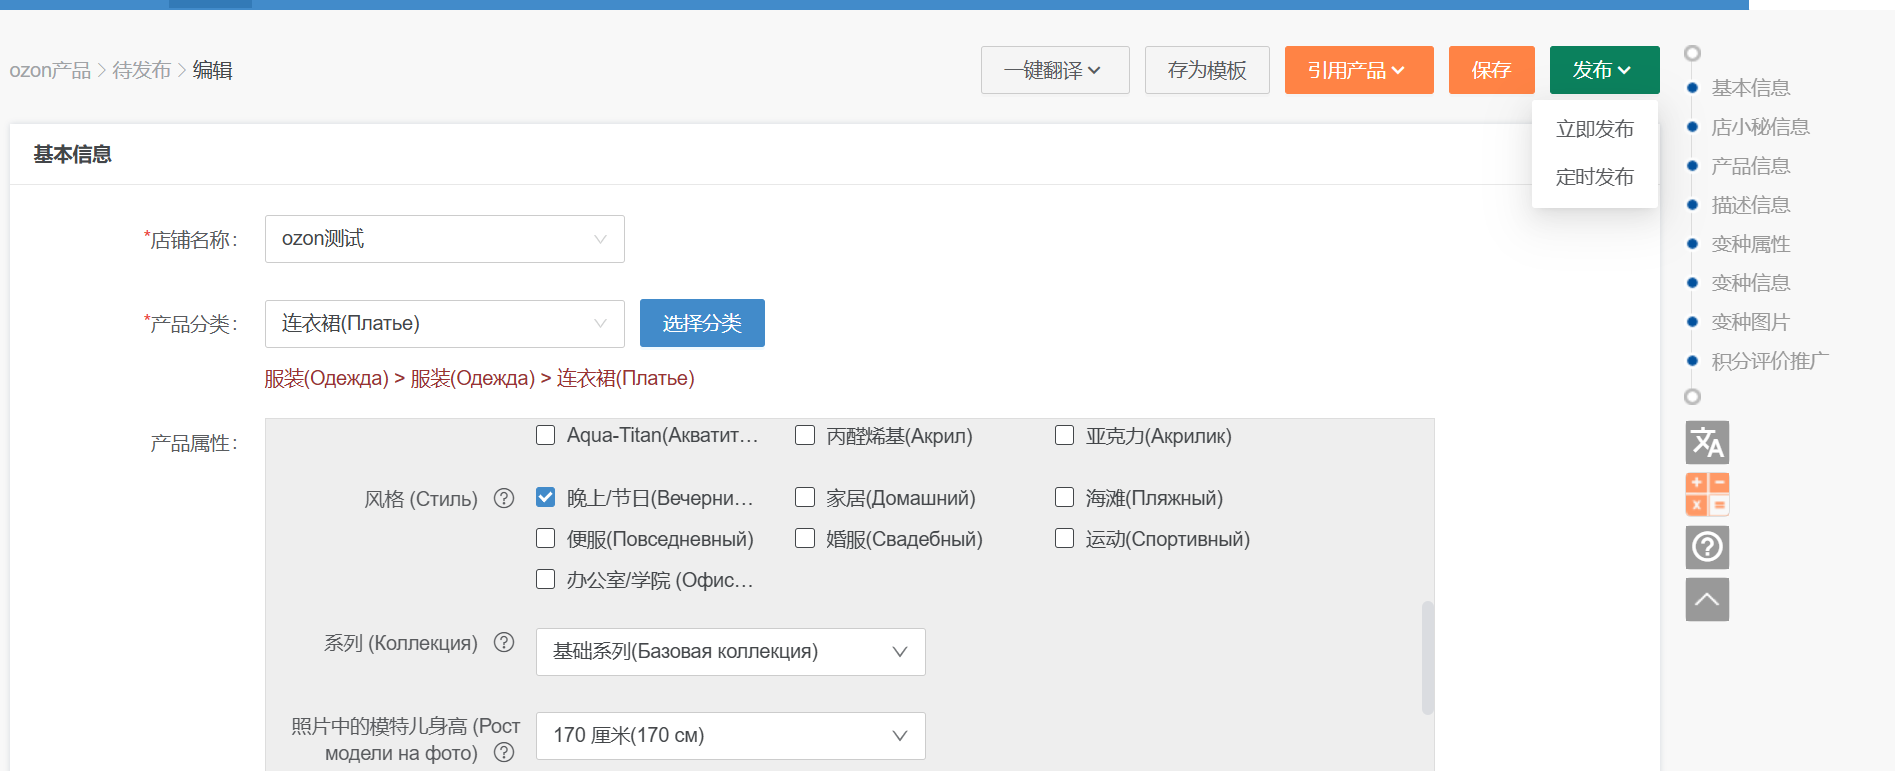This screenshot has width=1895, height=771.
Task: Click the blue 选择分类 button
Action: click(702, 323)
